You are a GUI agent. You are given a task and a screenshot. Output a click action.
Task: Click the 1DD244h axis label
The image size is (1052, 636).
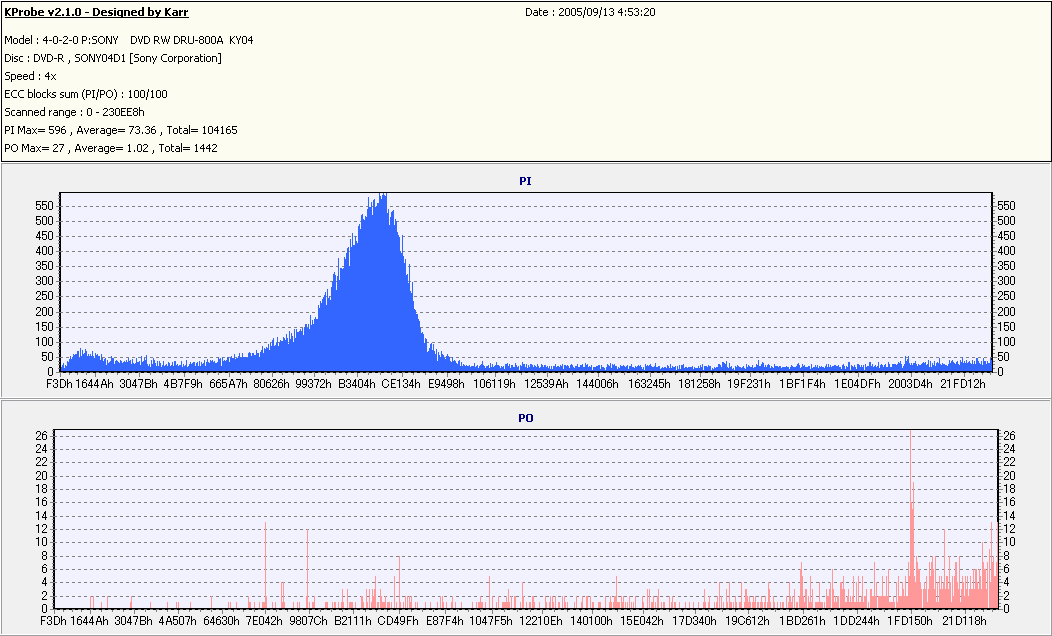(x=857, y=621)
